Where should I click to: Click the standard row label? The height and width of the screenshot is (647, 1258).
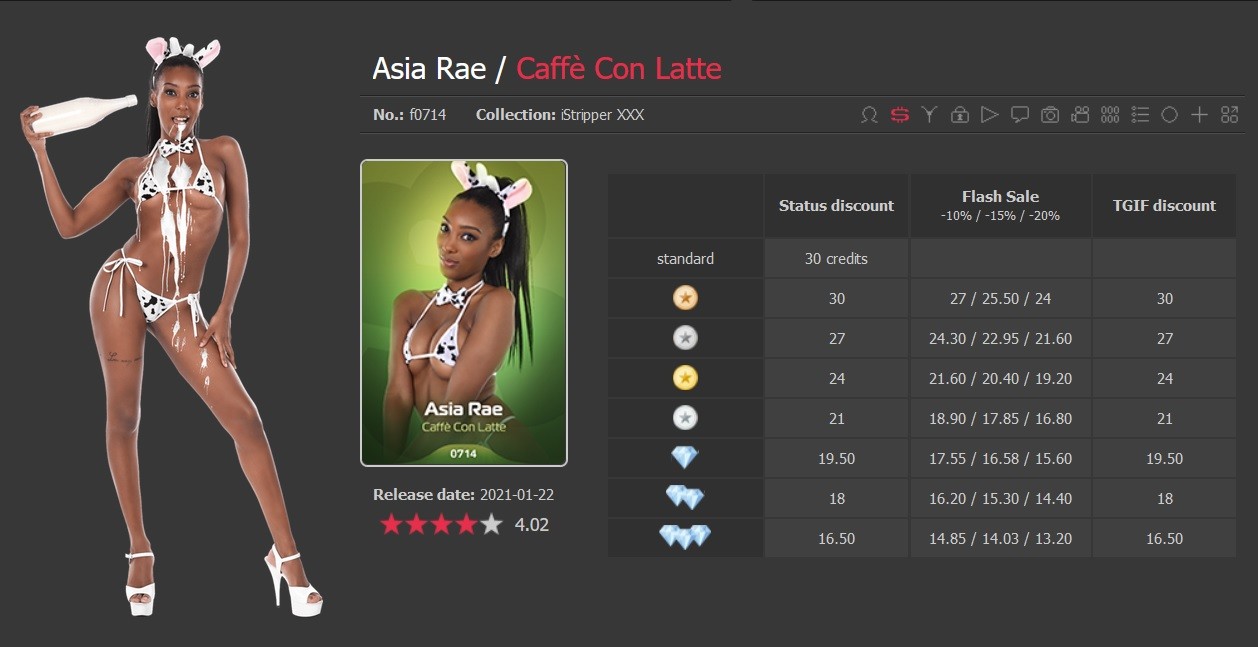pos(685,258)
